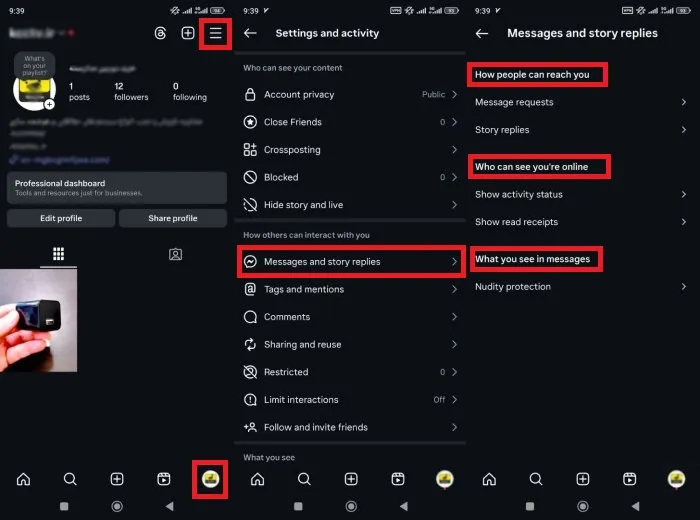Viewport: 700px width, 520px height.
Task: Expand Limit interactions chevron
Action: coord(454,399)
